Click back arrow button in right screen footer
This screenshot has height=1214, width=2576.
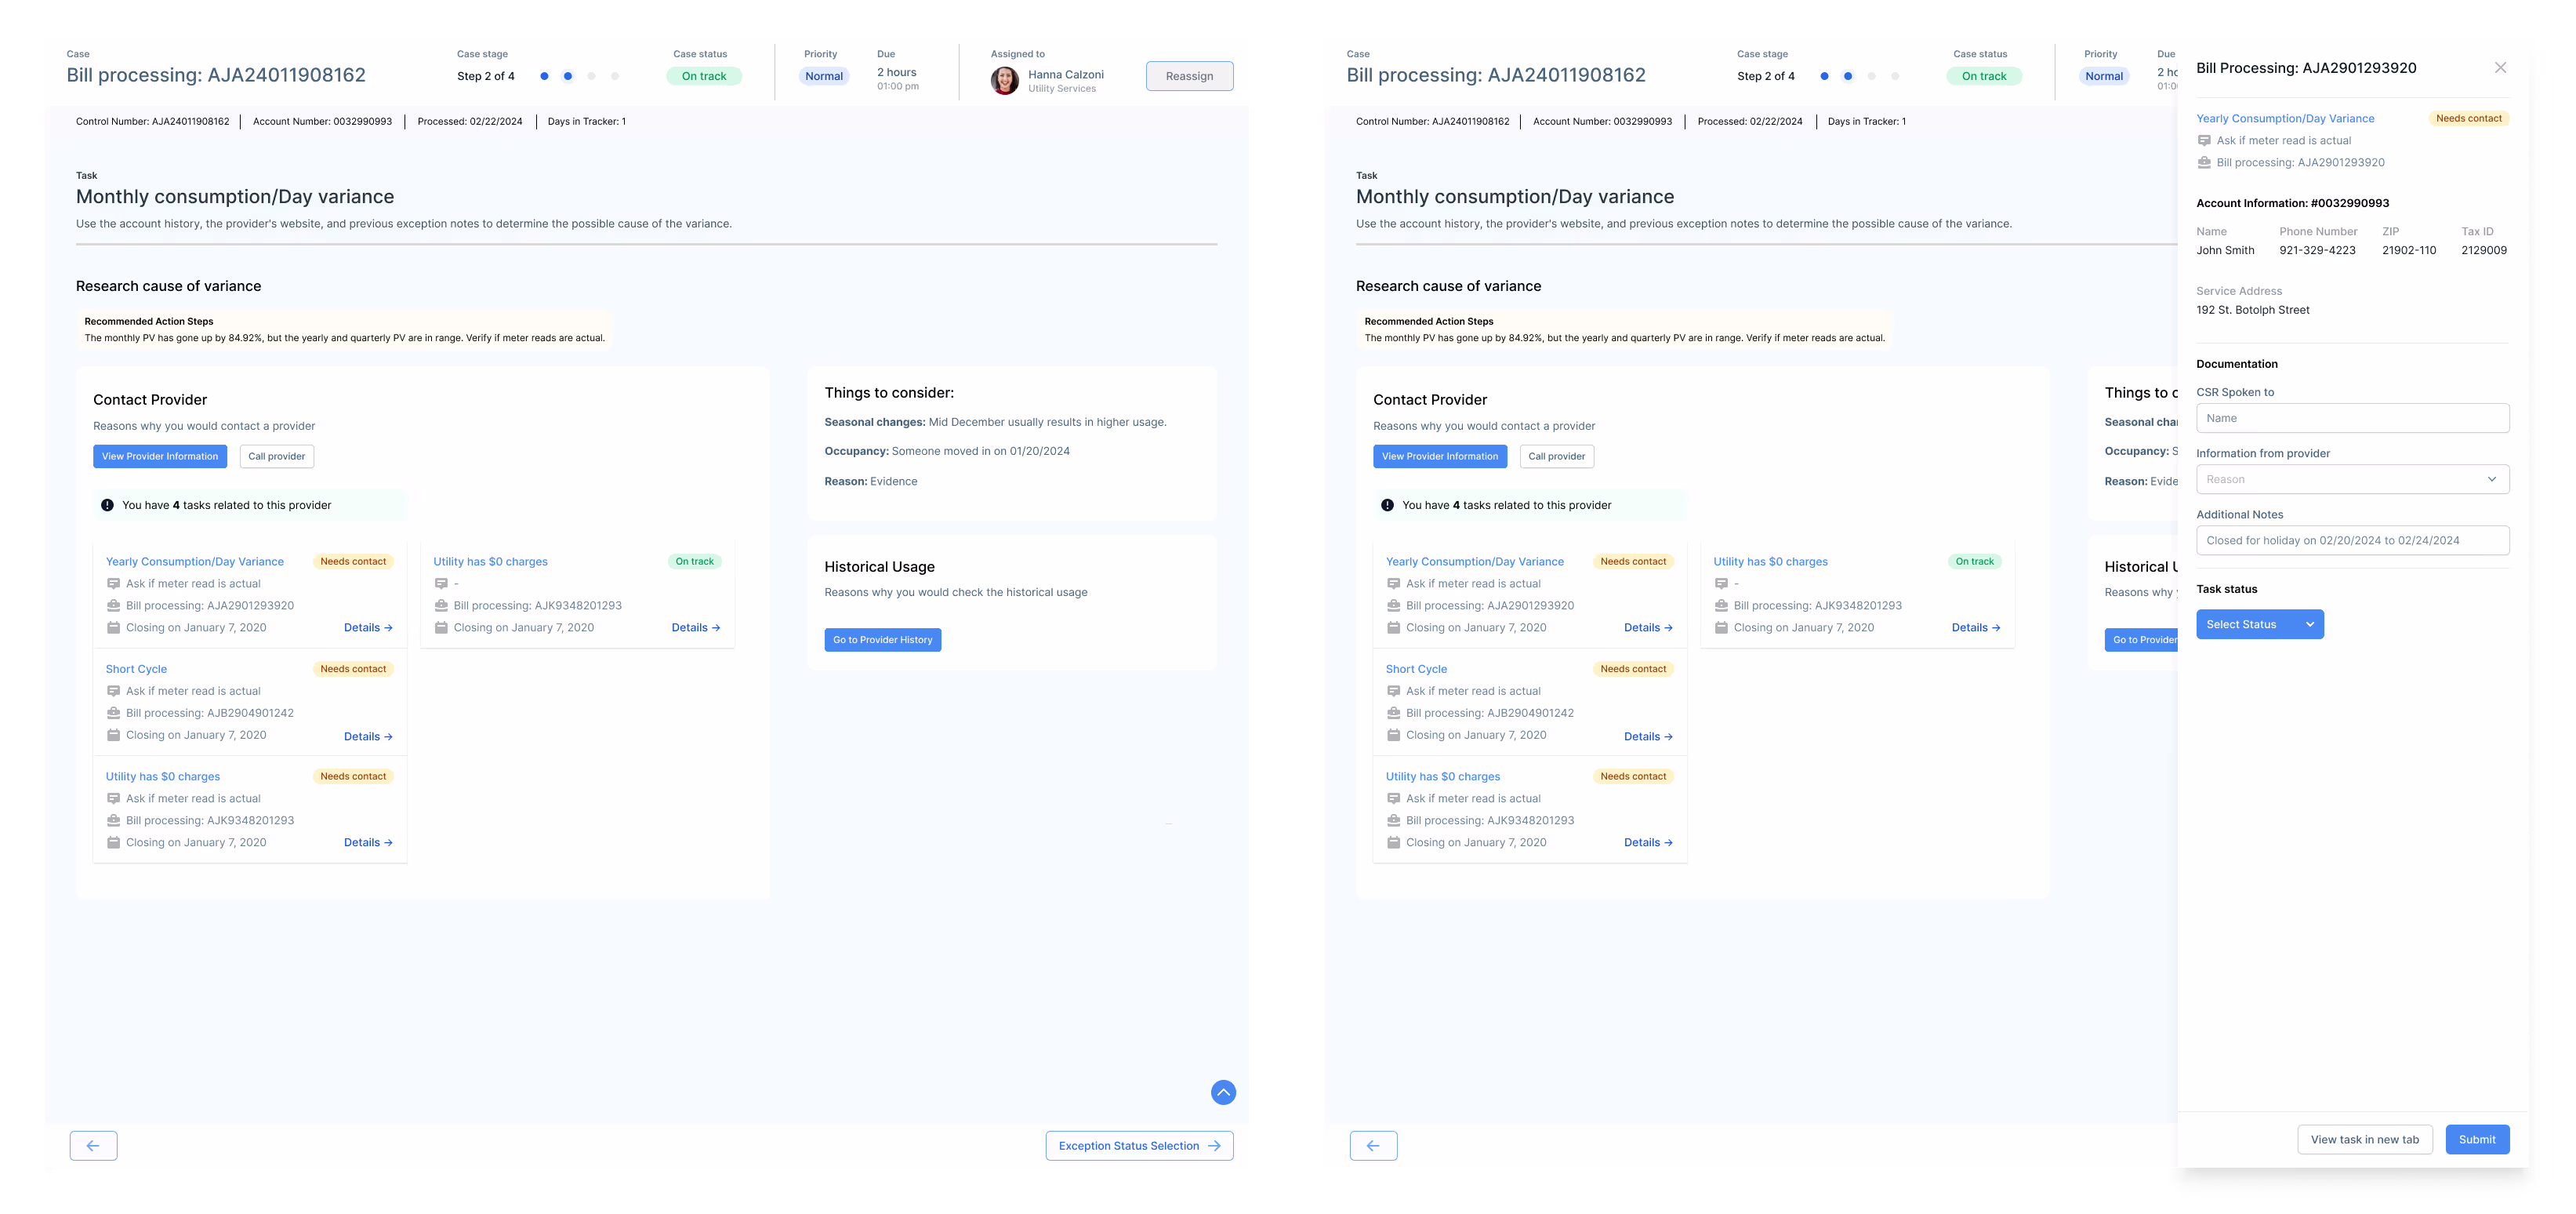pyautogui.click(x=1373, y=1146)
